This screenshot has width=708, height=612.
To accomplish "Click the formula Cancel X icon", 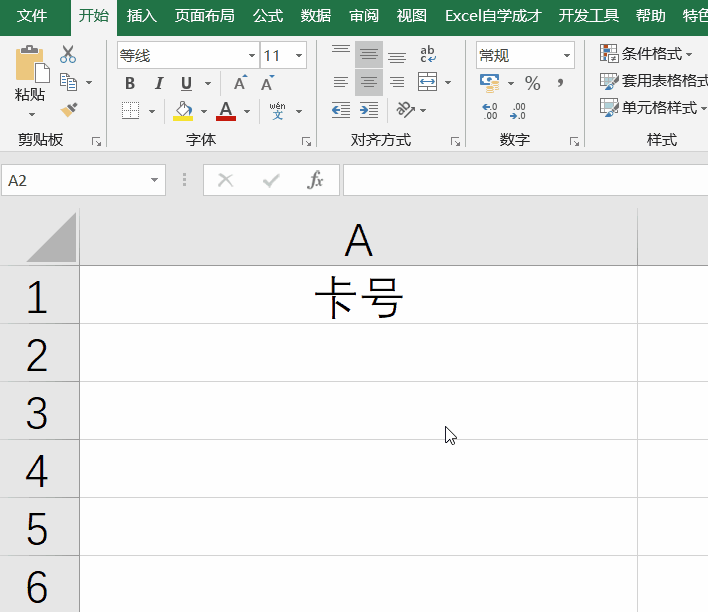I will click(225, 180).
